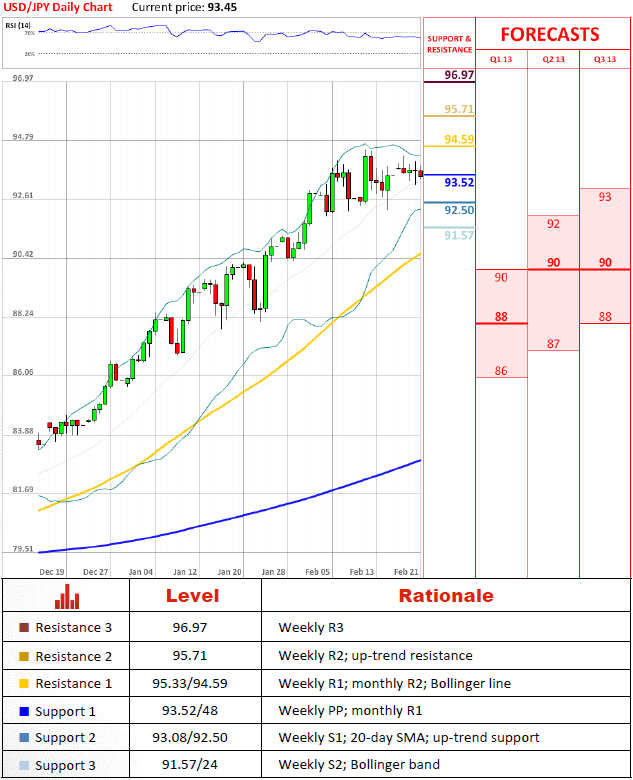Screen dimensions: 633x780
Task: Click the RSI (14) indicator label
Action: pos(18,25)
